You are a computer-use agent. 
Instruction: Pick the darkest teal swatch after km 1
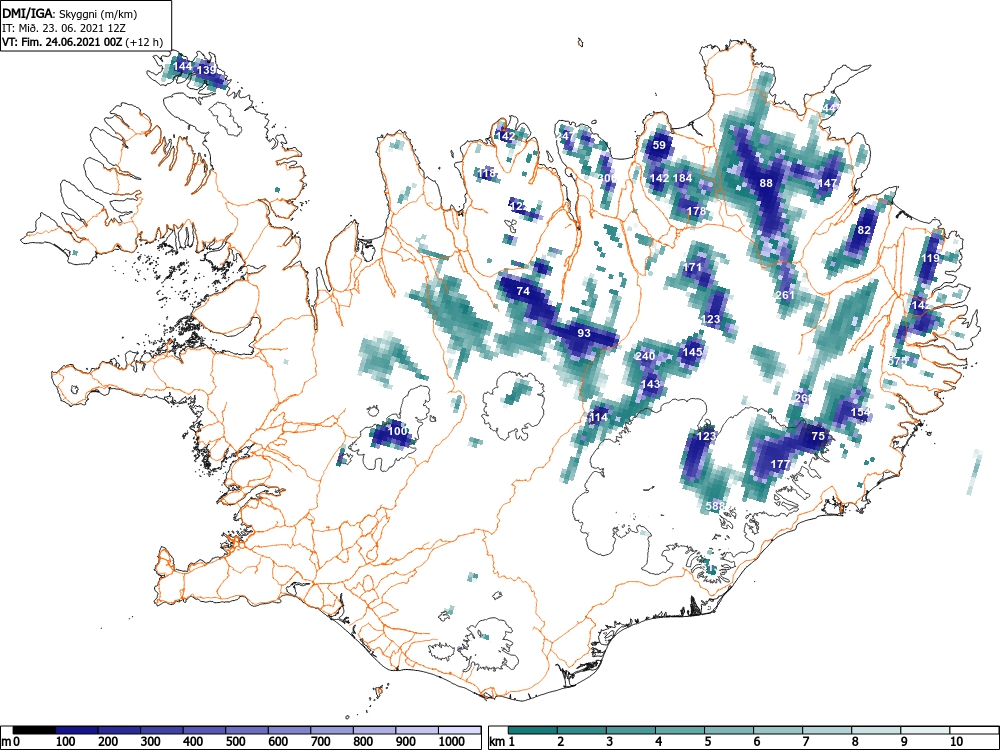click(x=533, y=730)
